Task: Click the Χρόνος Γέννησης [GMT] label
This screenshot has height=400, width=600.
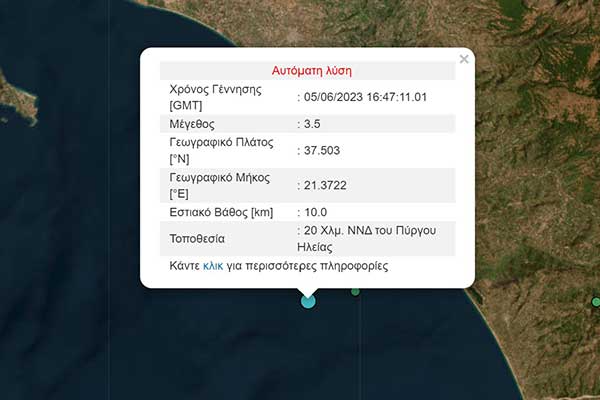Action: point(215,97)
